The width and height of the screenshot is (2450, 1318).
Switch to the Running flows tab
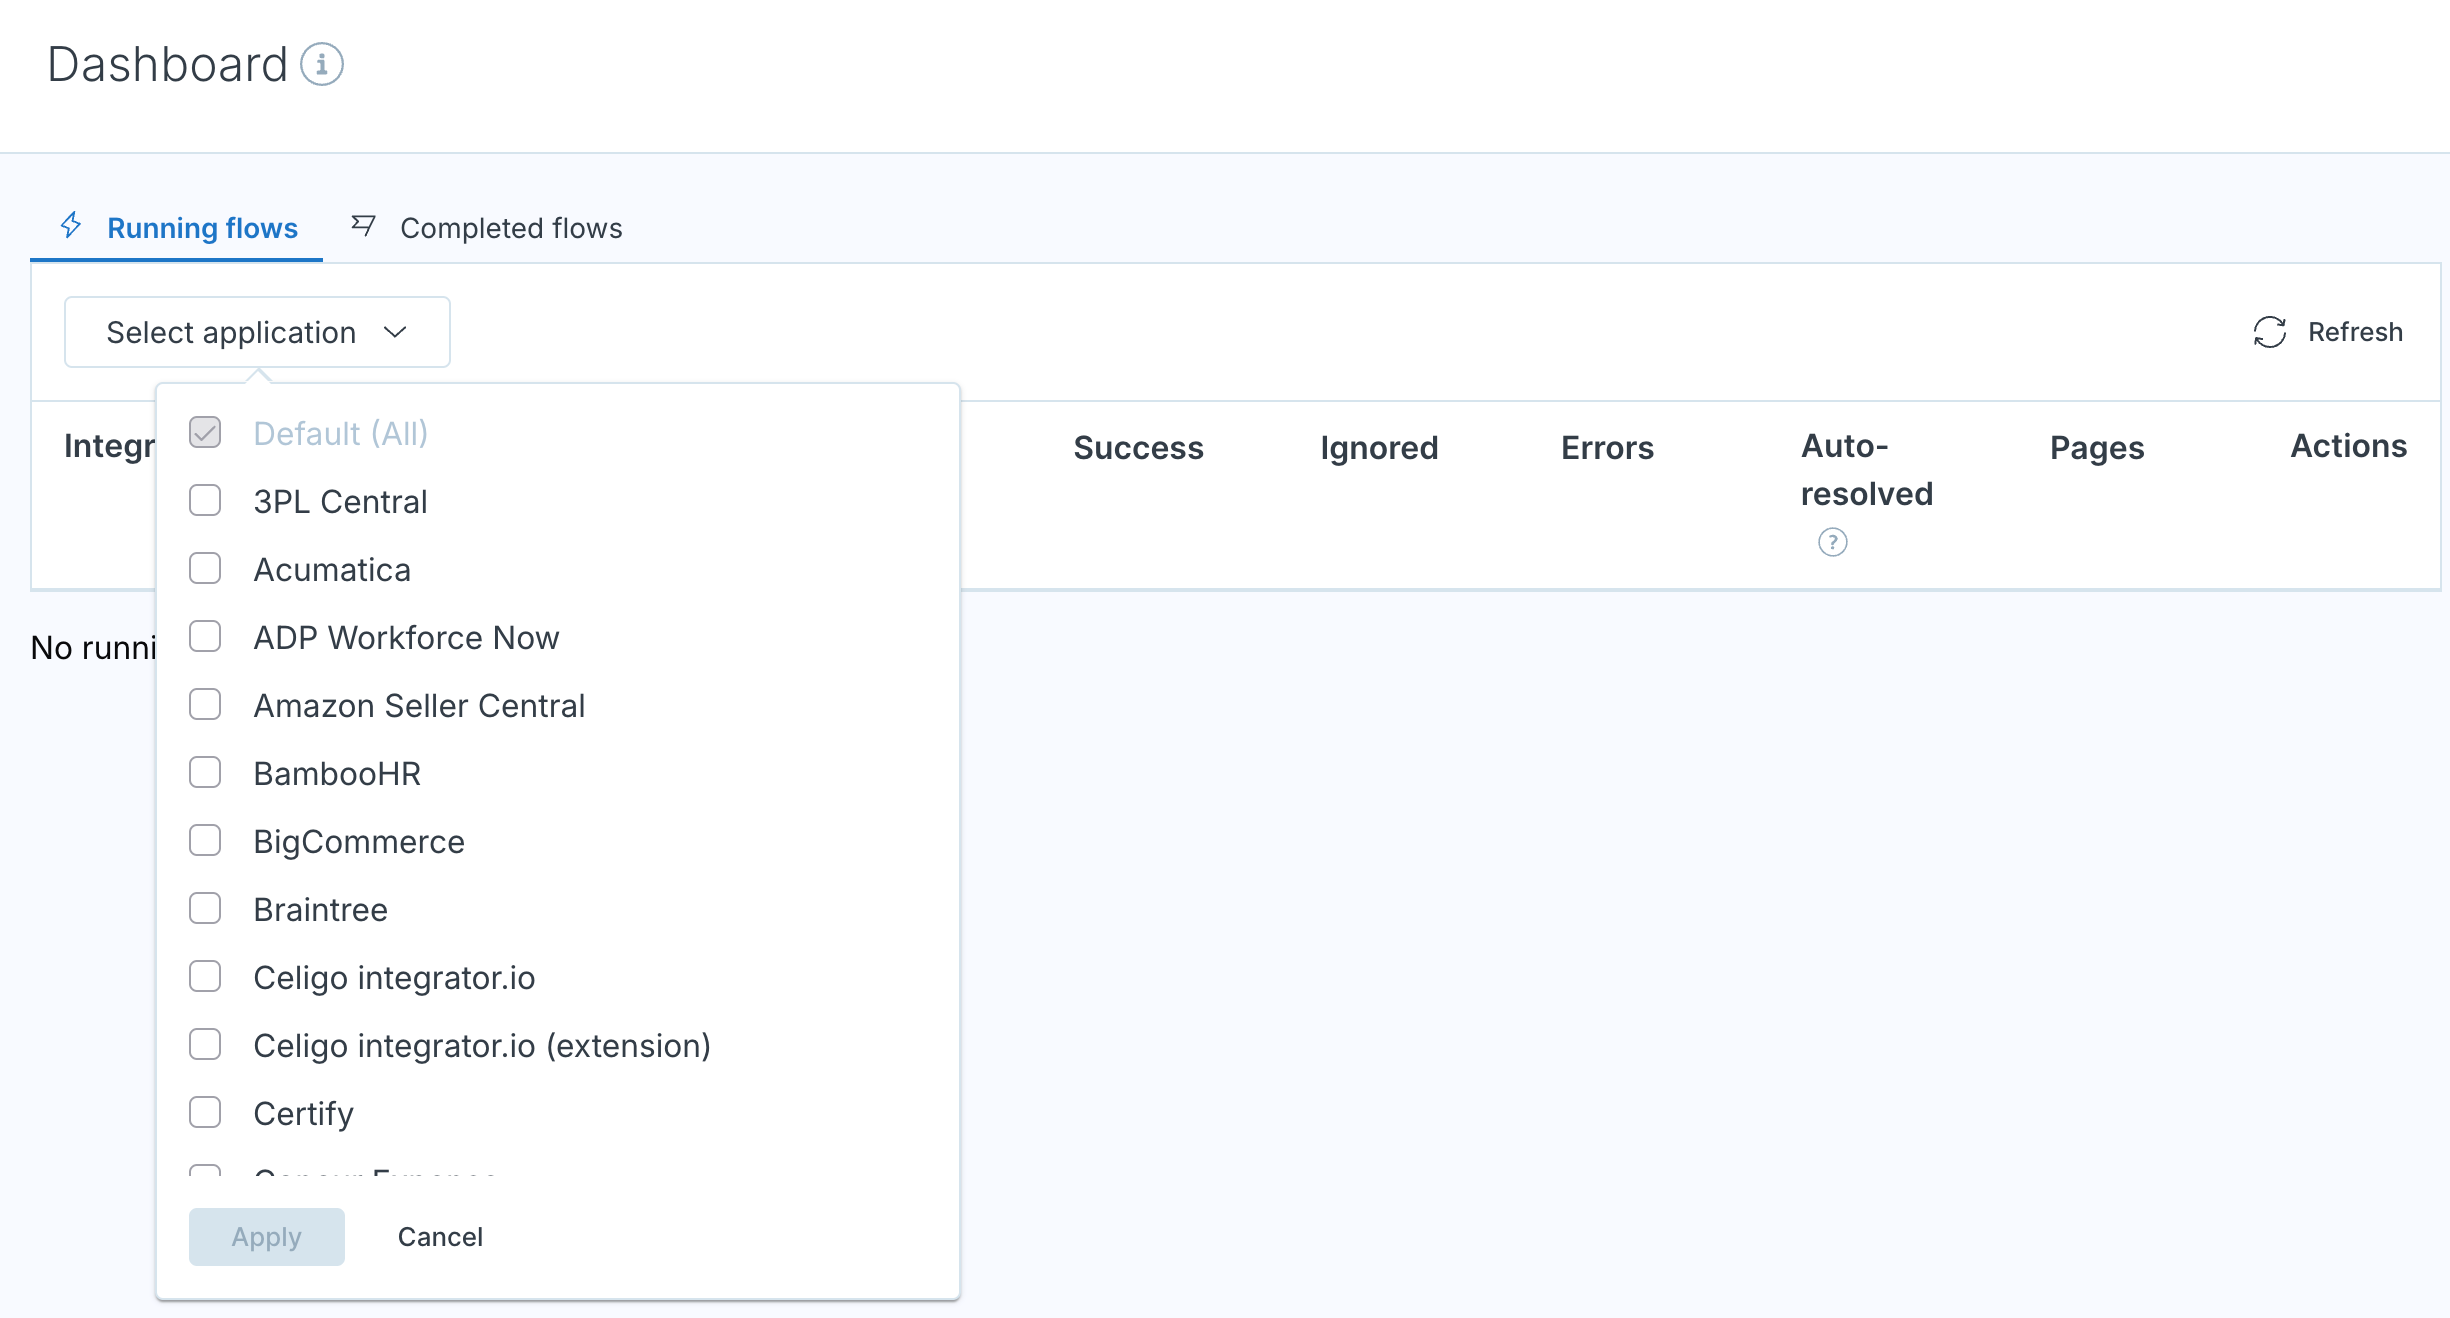[x=177, y=228]
